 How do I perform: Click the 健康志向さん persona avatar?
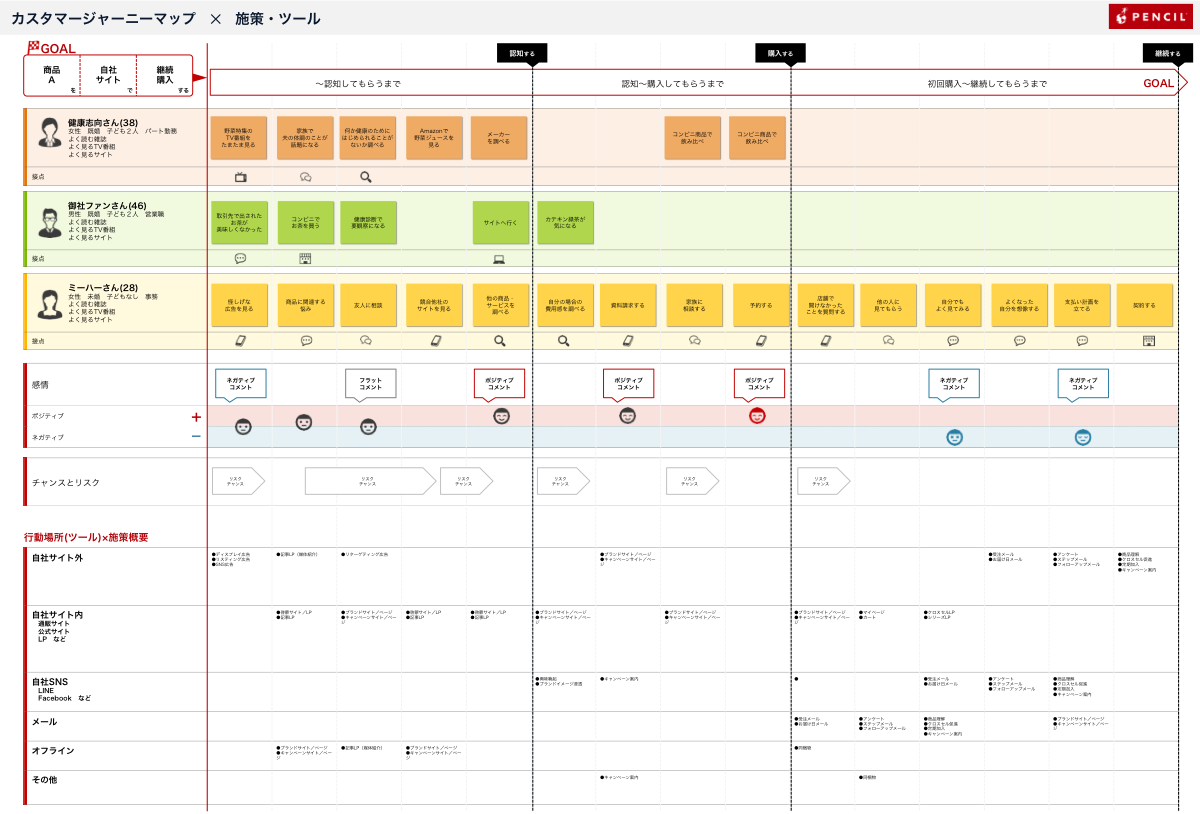point(50,133)
